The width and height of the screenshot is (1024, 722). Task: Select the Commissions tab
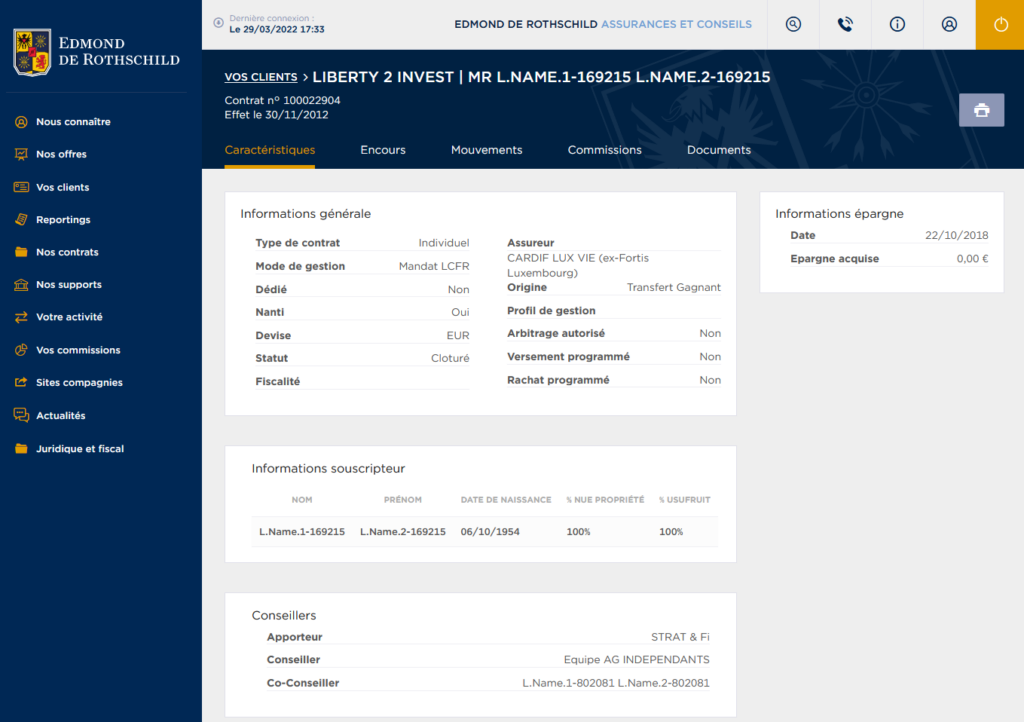click(604, 150)
